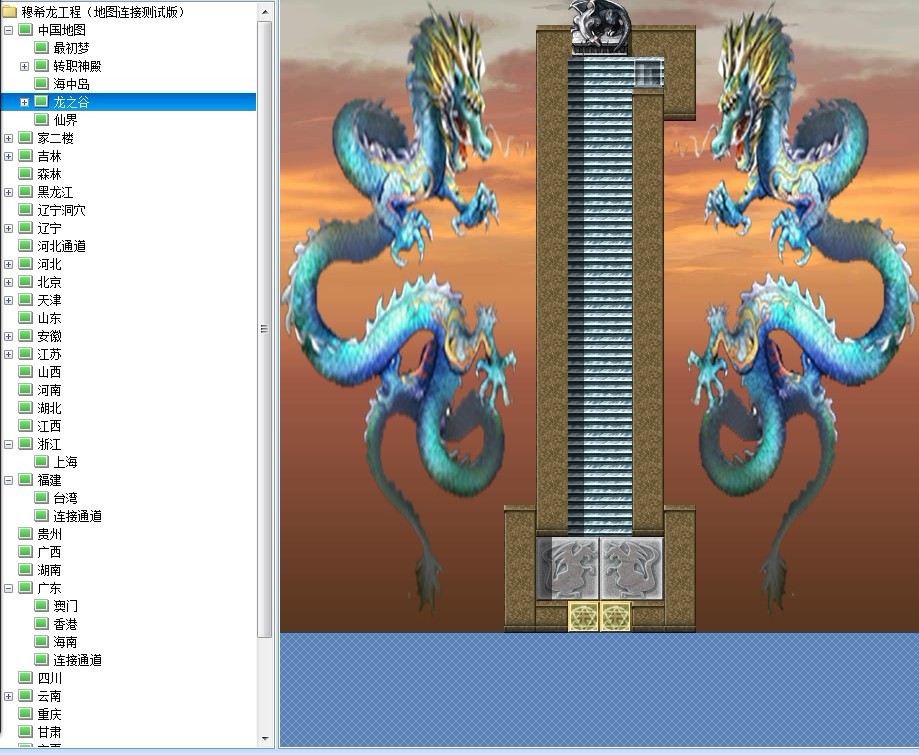The width and height of the screenshot is (919, 755).
Task: Click the map icon beside 仙界
Action: point(41,120)
